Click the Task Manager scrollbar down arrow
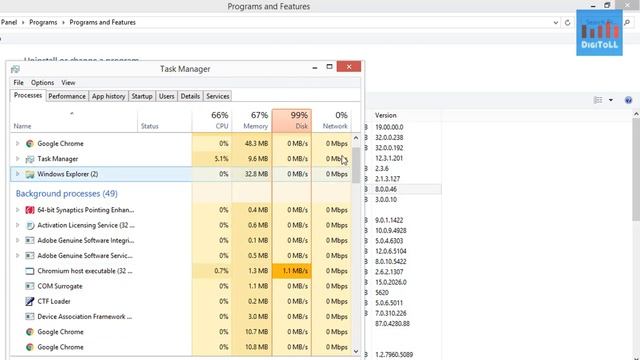 point(356,351)
